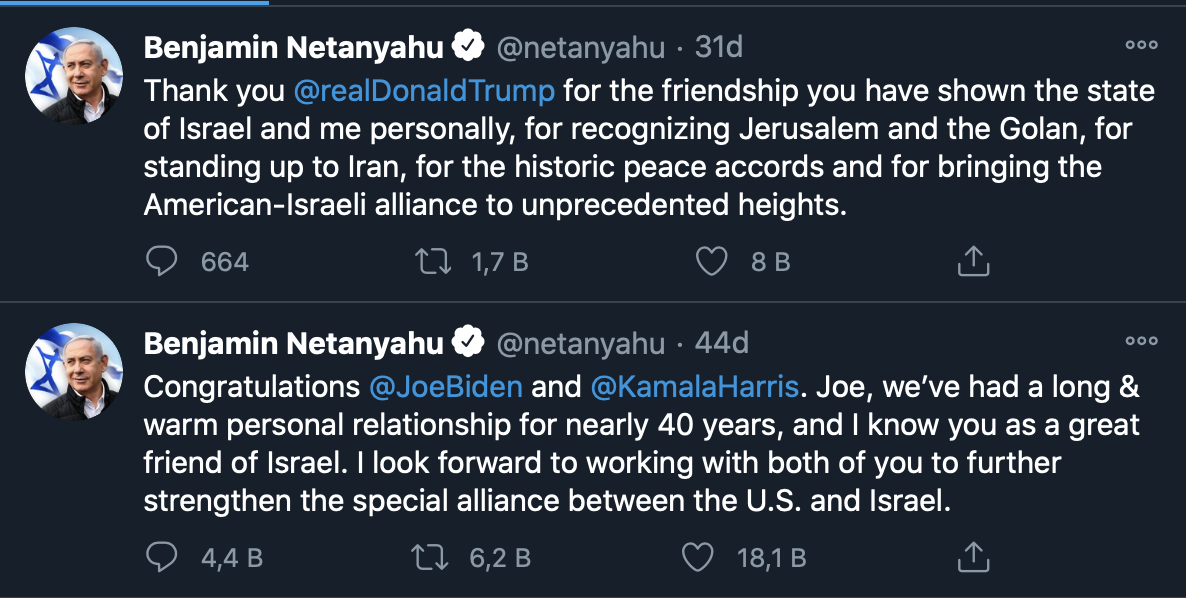Retweet the Biden congratulations tweet
This screenshot has width=1186, height=598.
point(430,557)
